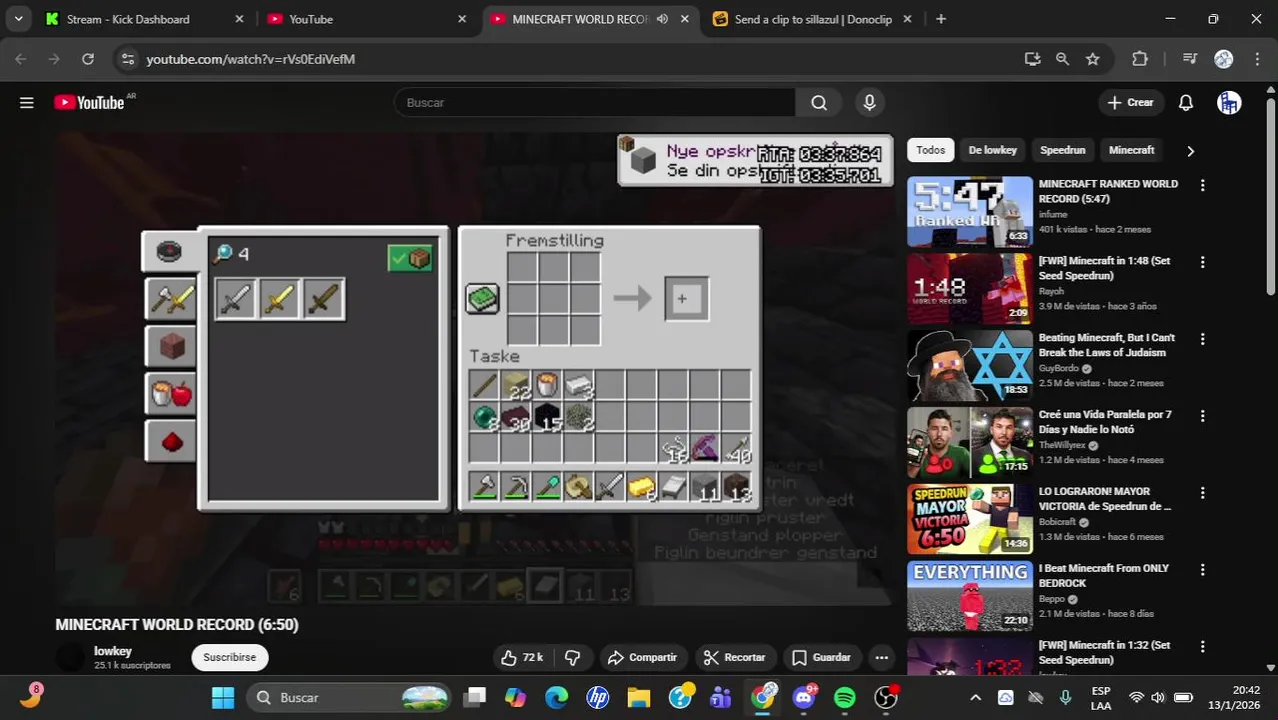Open options for the Vida Paralela video

1202,416
